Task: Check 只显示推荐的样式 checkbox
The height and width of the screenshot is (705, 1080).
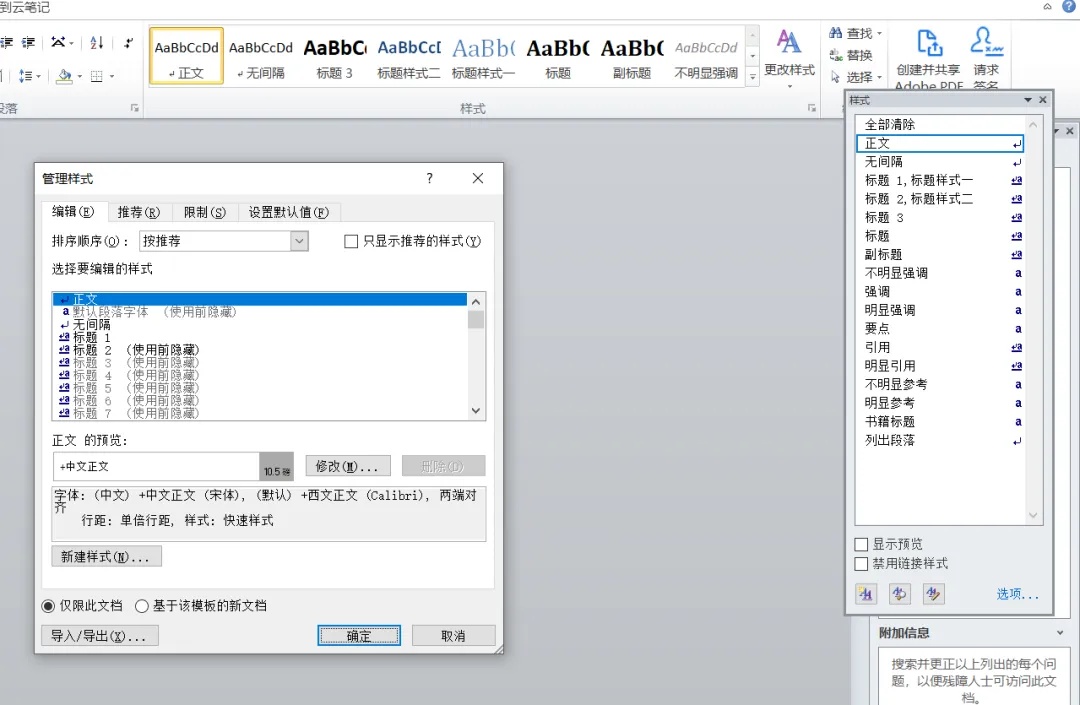Action: tap(351, 241)
